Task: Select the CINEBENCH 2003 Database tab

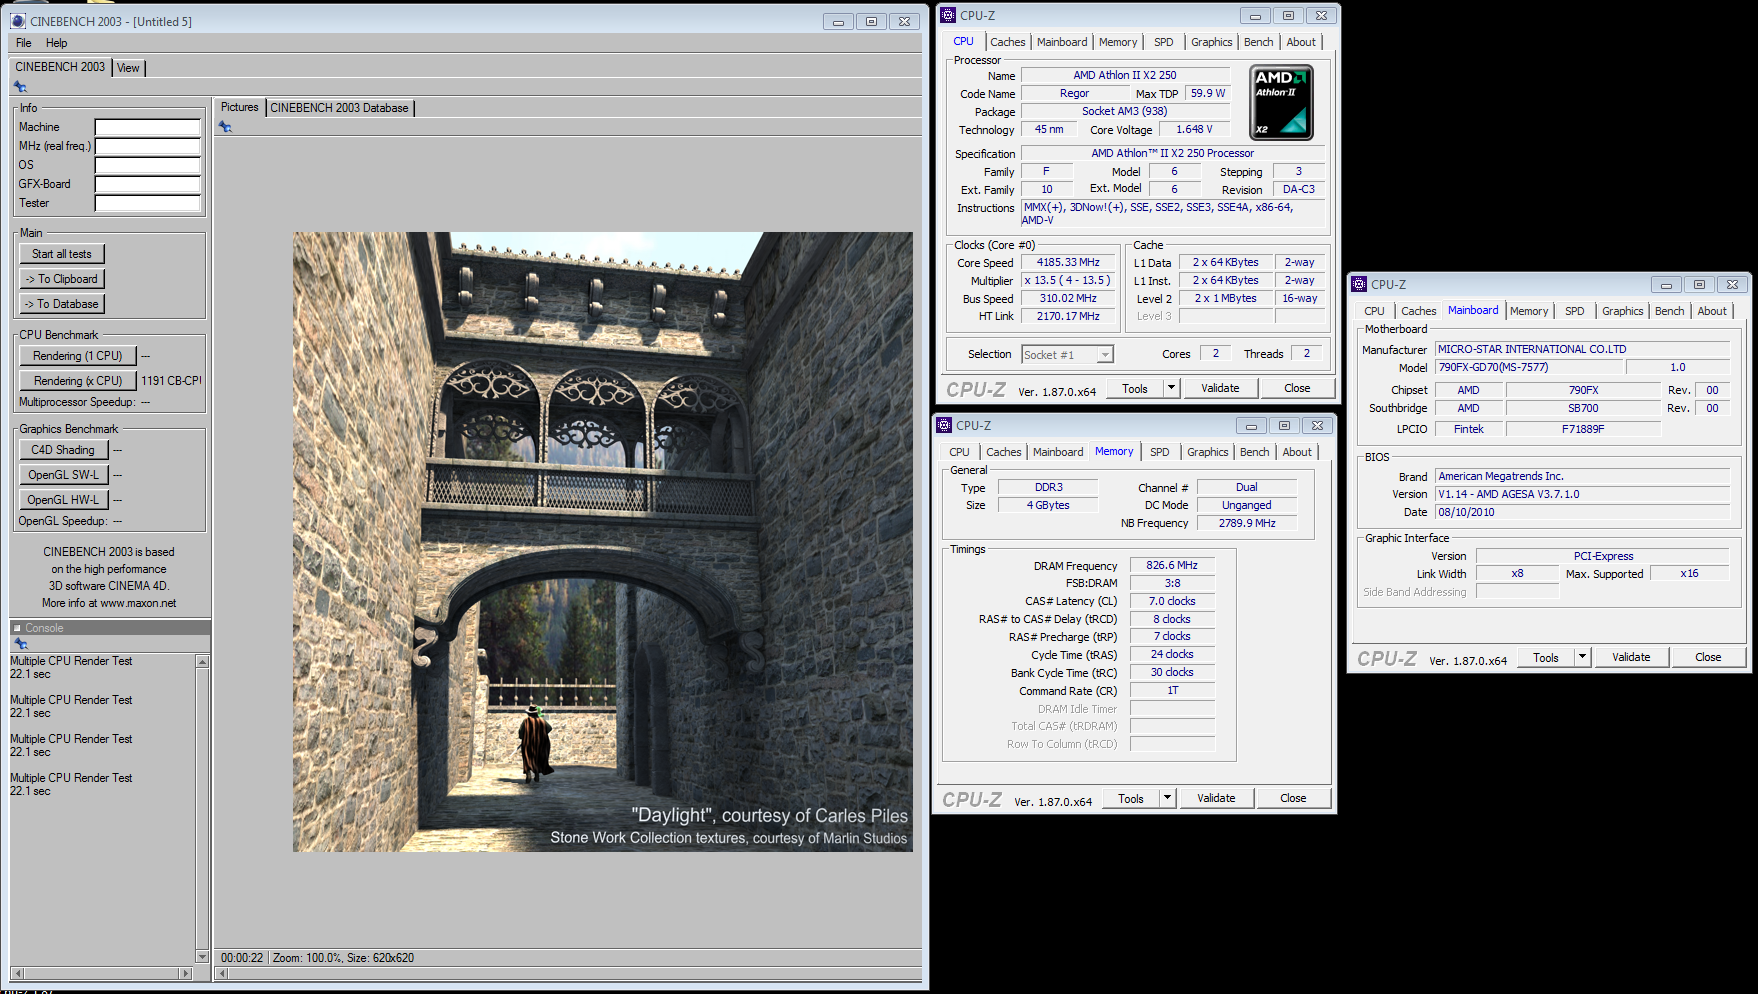Action: (x=339, y=108)
